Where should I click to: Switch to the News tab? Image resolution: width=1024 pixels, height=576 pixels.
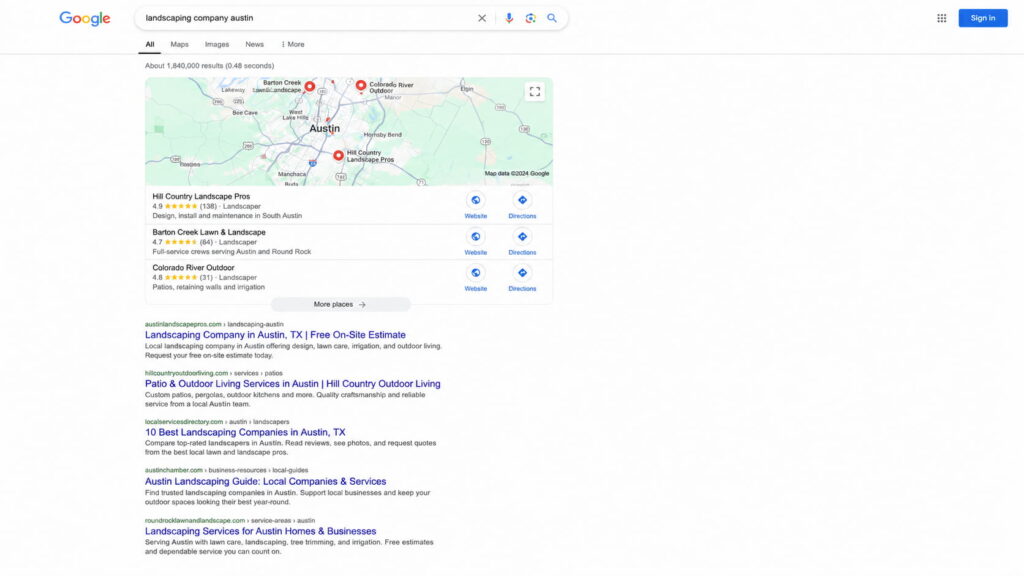255,44
